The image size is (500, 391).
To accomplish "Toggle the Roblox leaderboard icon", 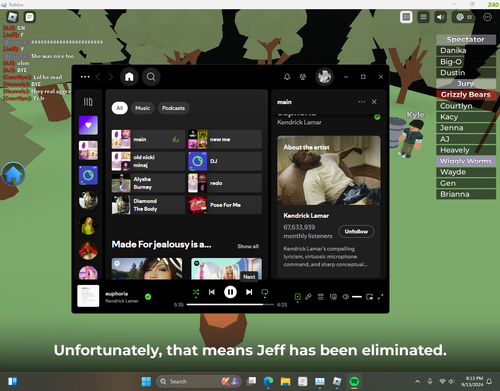I will coord(406,17).
